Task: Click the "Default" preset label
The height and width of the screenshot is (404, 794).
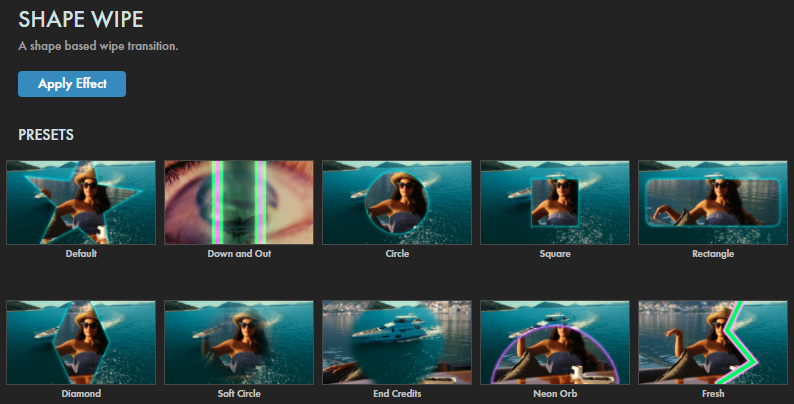Action: [x=81, y=254]
